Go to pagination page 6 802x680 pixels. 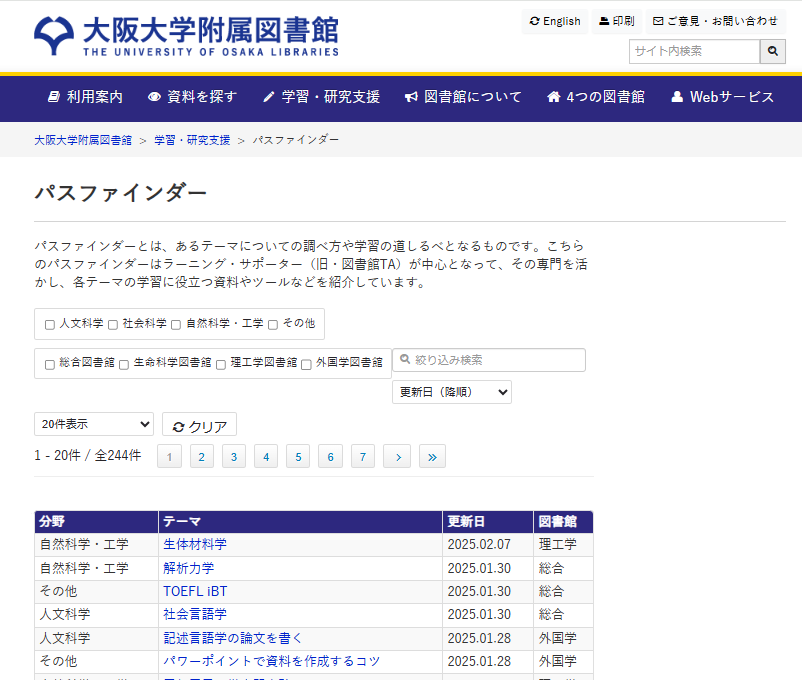pos(330,456)
